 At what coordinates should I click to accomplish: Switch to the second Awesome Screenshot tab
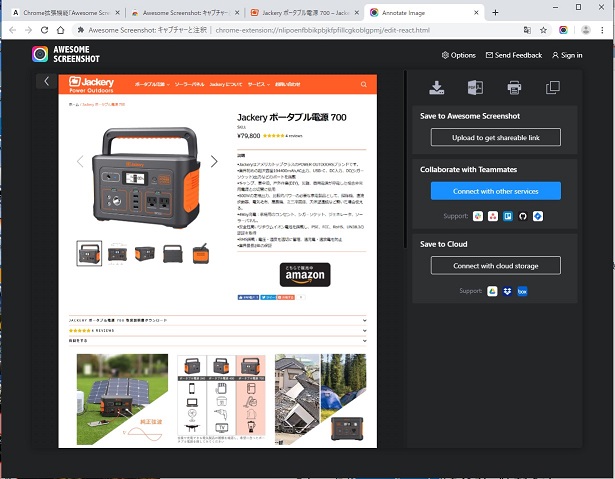click(x=186, y=13)
